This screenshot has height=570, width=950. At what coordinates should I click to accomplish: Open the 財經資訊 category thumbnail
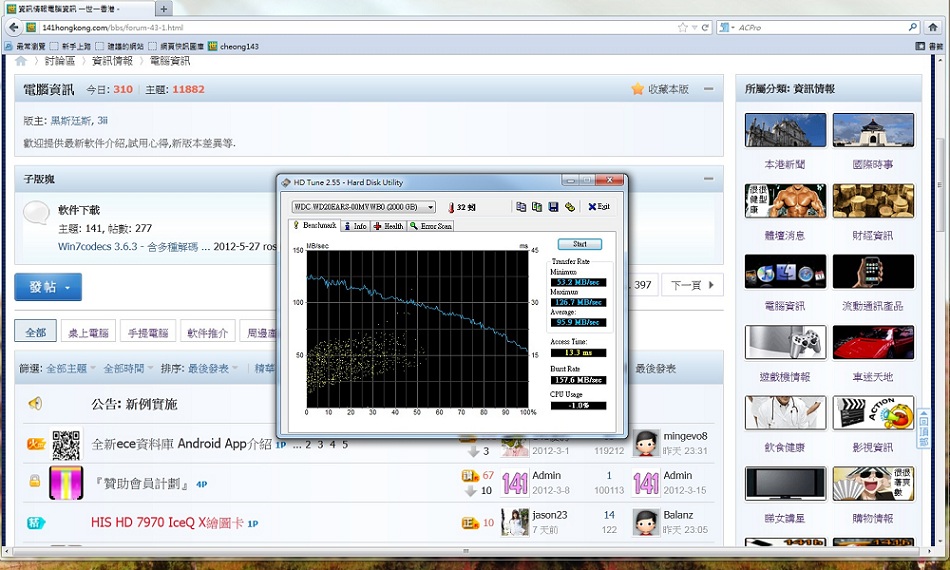[873, 200]
